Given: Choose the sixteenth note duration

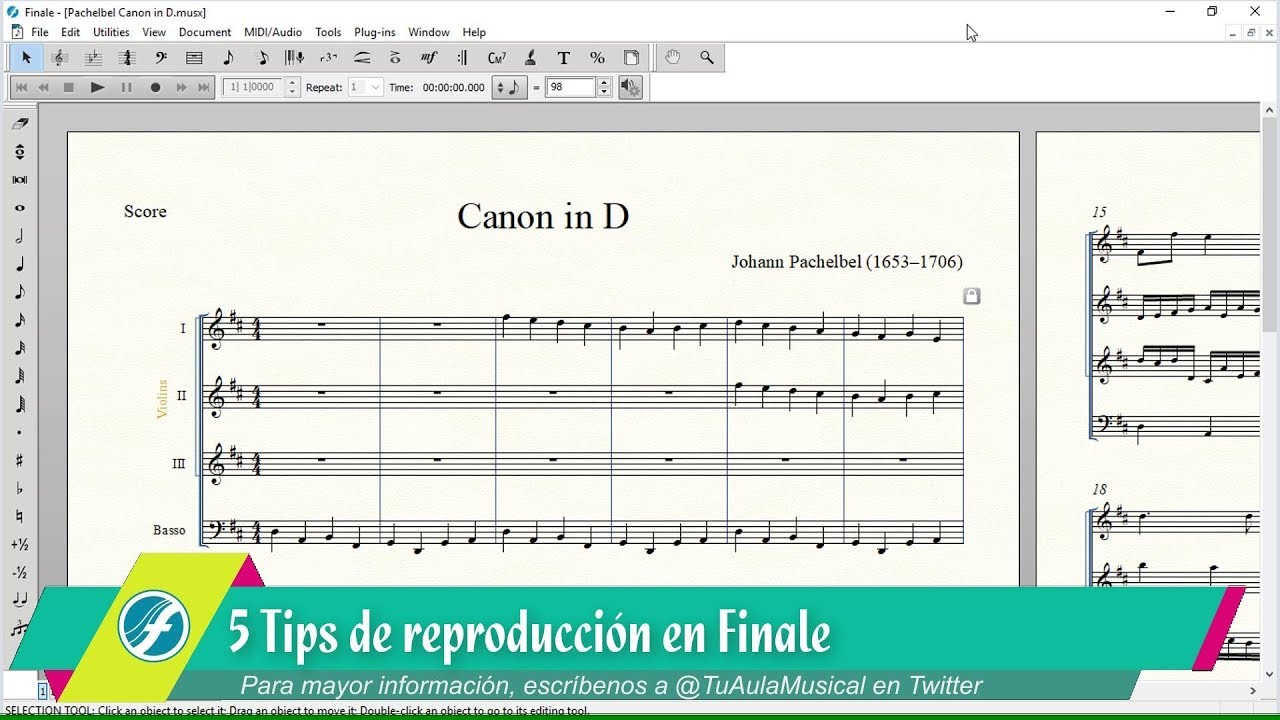Looking at the screenshot, I should 20,320.
